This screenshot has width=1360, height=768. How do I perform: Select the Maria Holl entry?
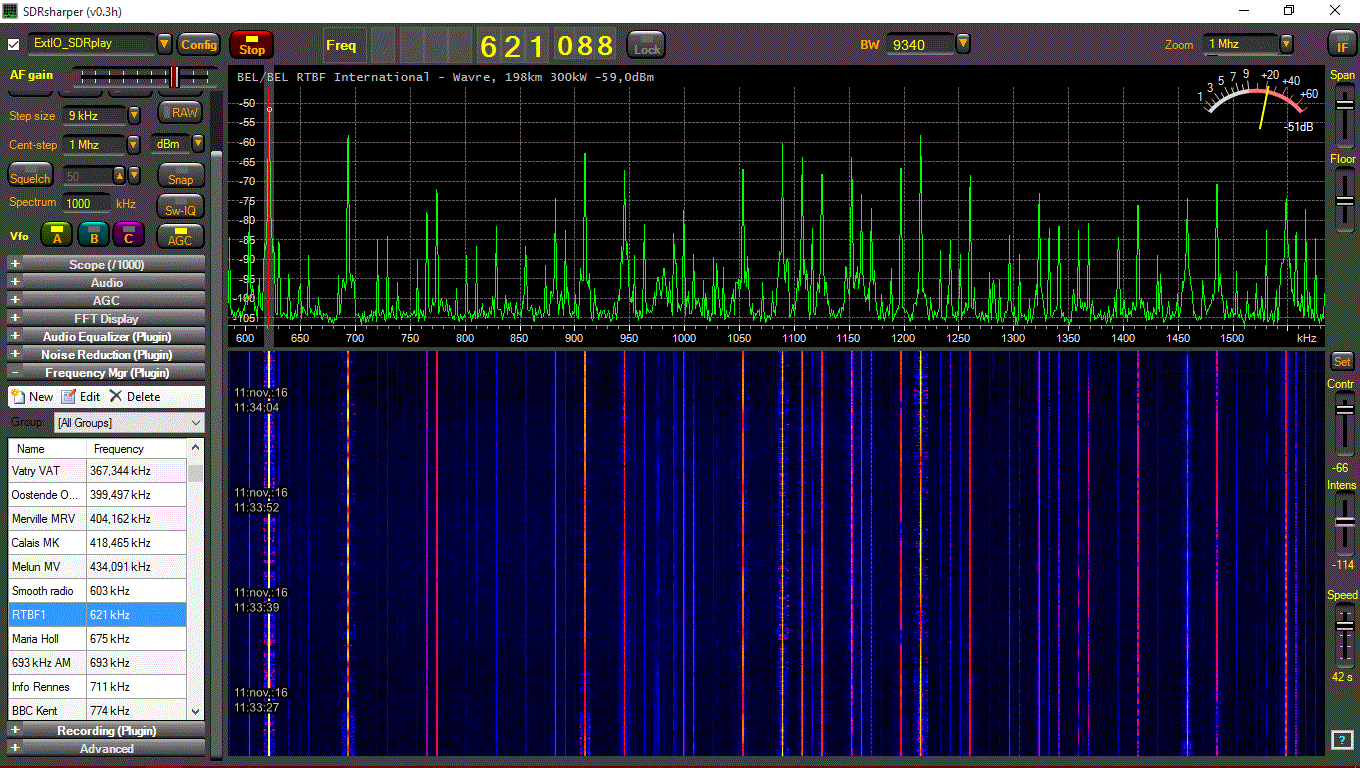pos(97,639)
